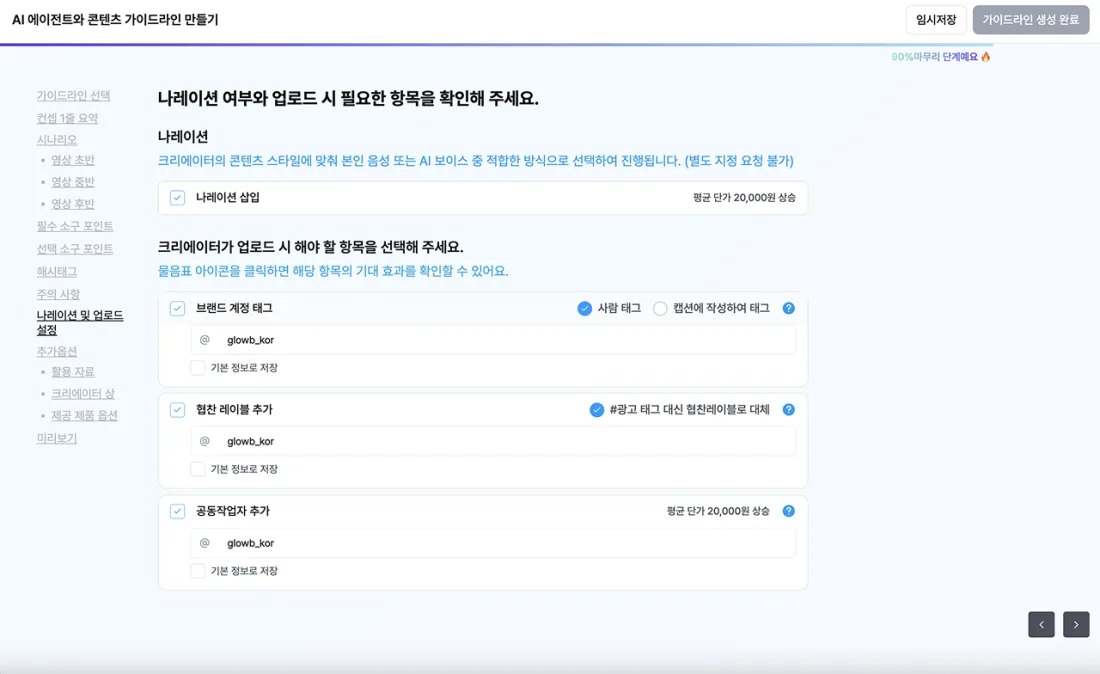Check 기본 정보로 저장 under 브랜드 계정 태그

tap(198, 368)
